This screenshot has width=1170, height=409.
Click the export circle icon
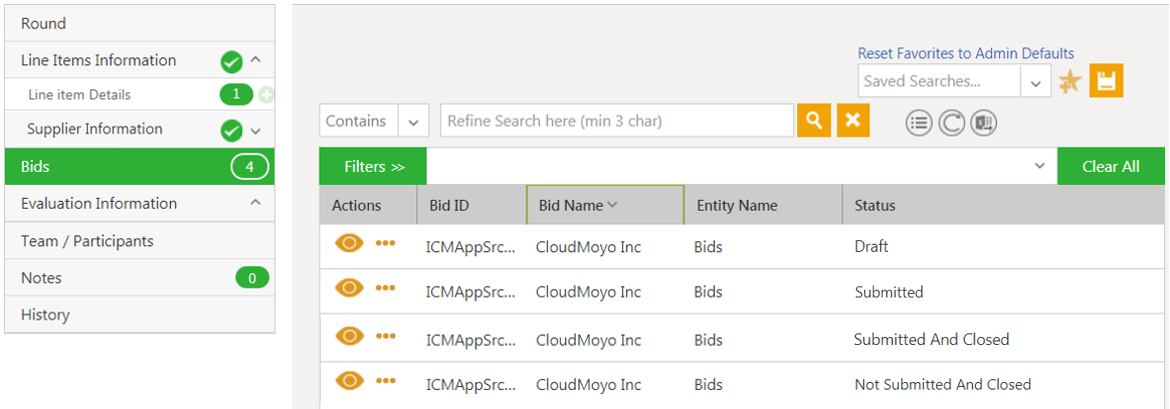point(983,122)
